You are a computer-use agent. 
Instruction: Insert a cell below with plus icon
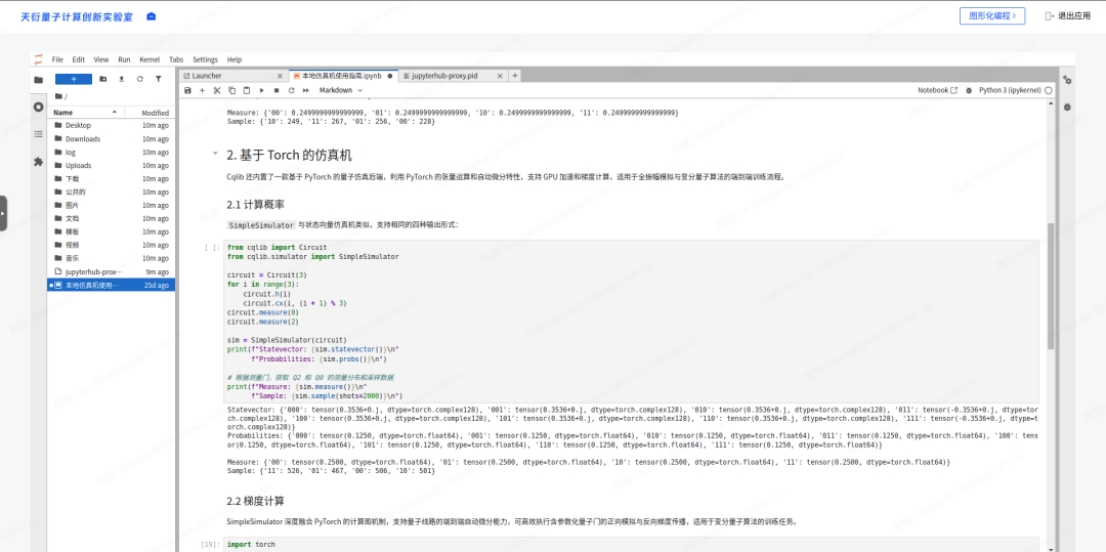coord(202,90)
